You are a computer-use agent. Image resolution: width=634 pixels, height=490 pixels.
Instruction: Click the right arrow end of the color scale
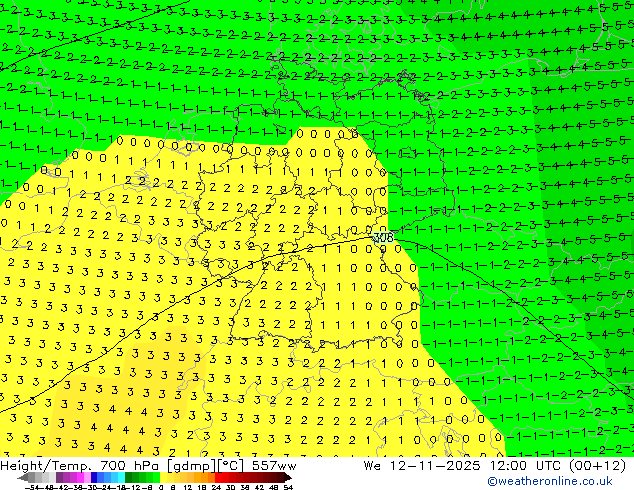287,477
